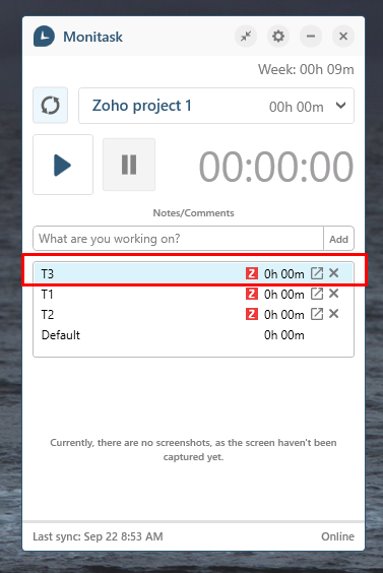This screenshot has height=573, width=383.
Task: Click the Add note button
Action: pos(339,239)
